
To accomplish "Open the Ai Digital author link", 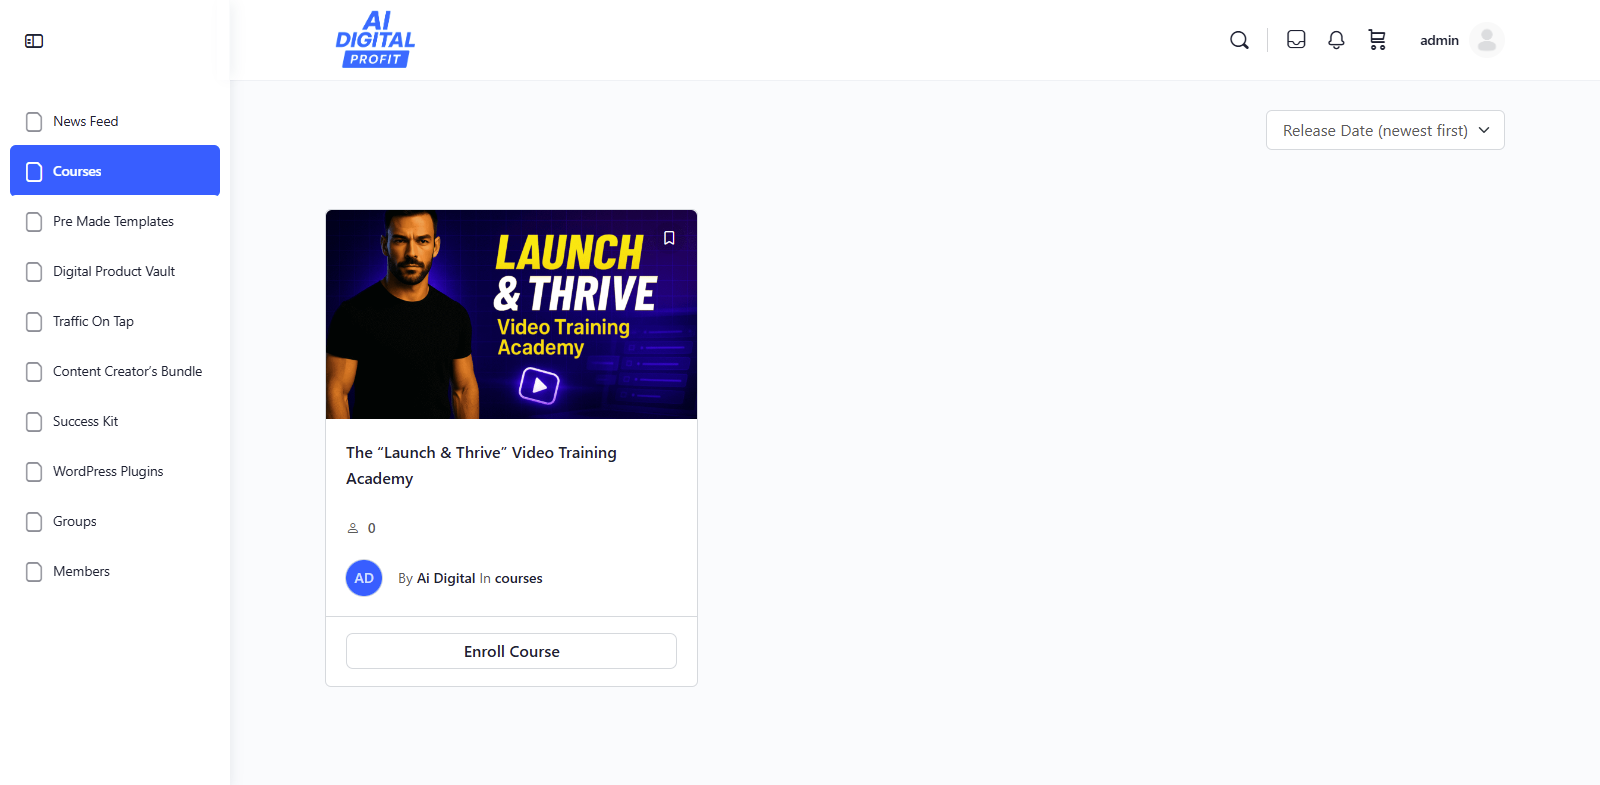I will (x=446, y=578).
